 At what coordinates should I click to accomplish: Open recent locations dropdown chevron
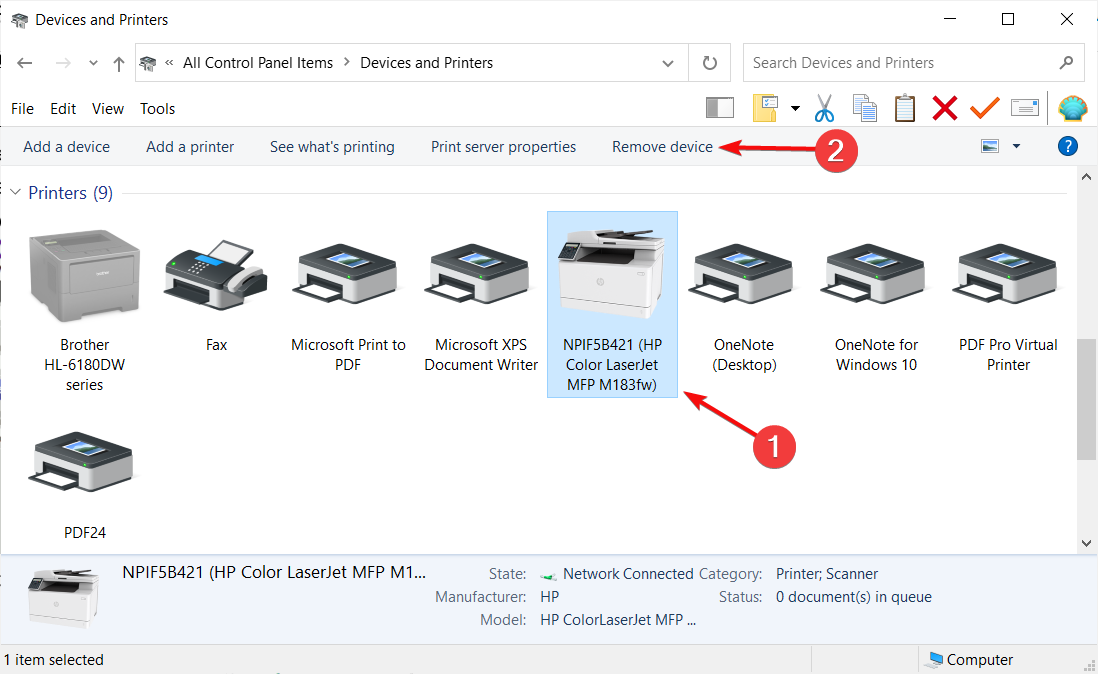[x=93, y=63]
